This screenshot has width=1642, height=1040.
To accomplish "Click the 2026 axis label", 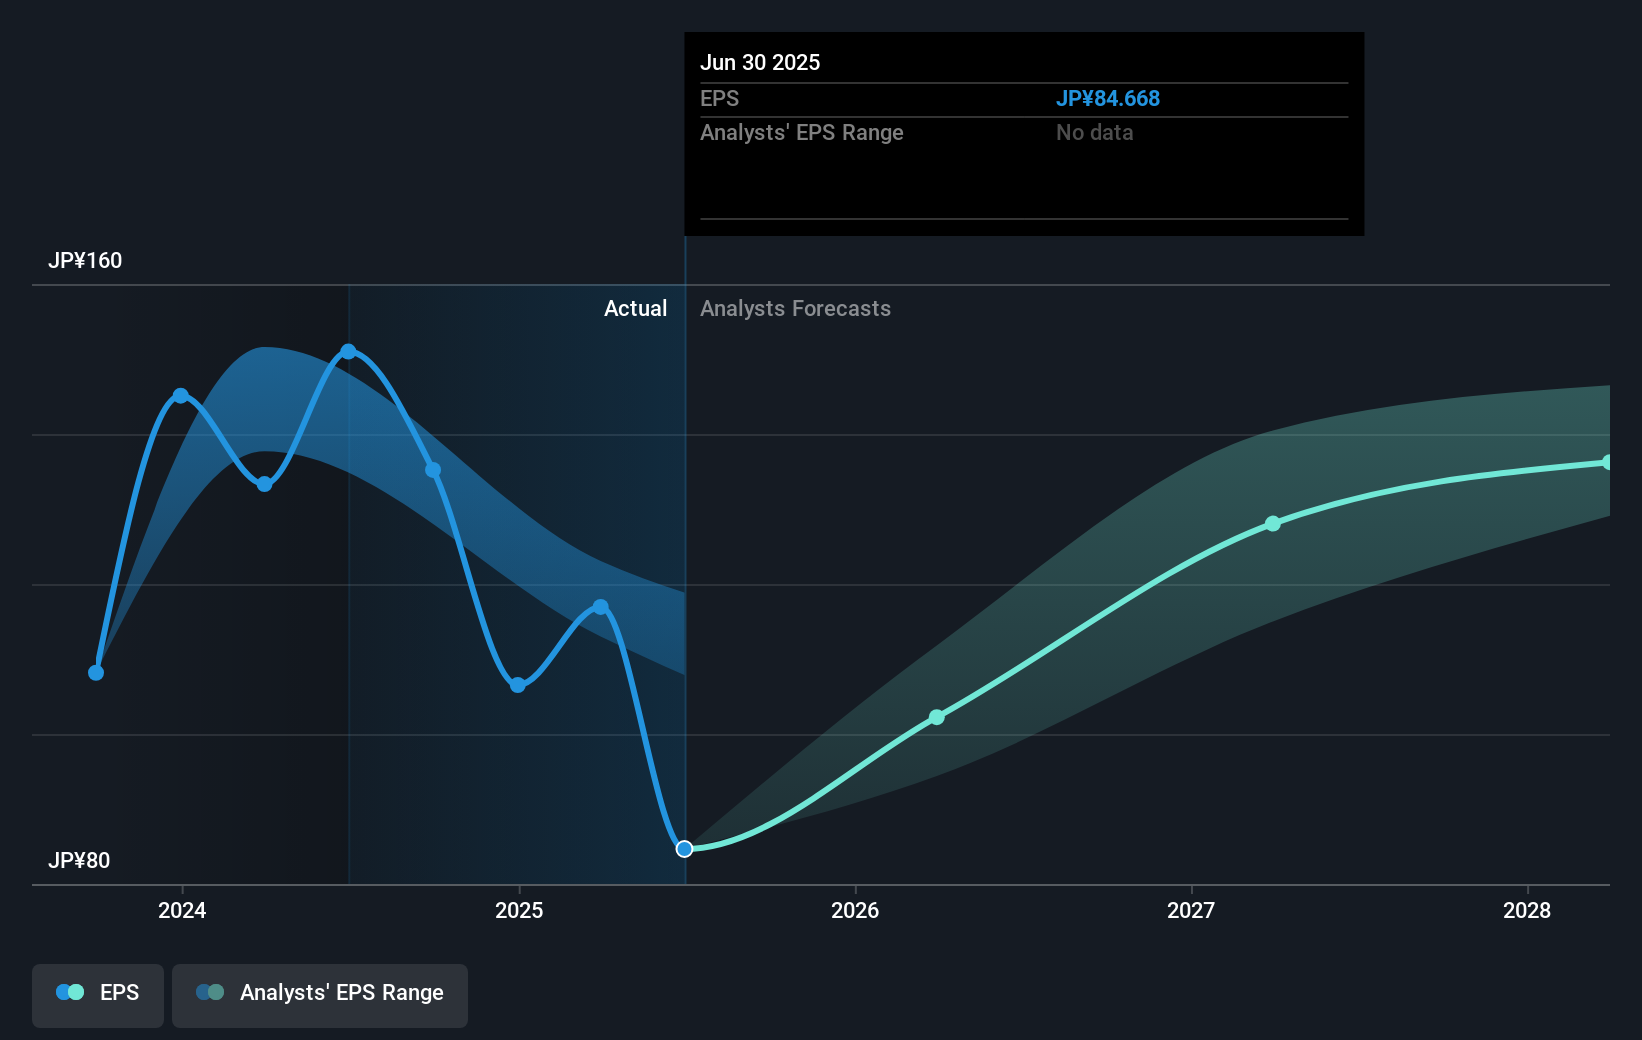I will point(855,910).
